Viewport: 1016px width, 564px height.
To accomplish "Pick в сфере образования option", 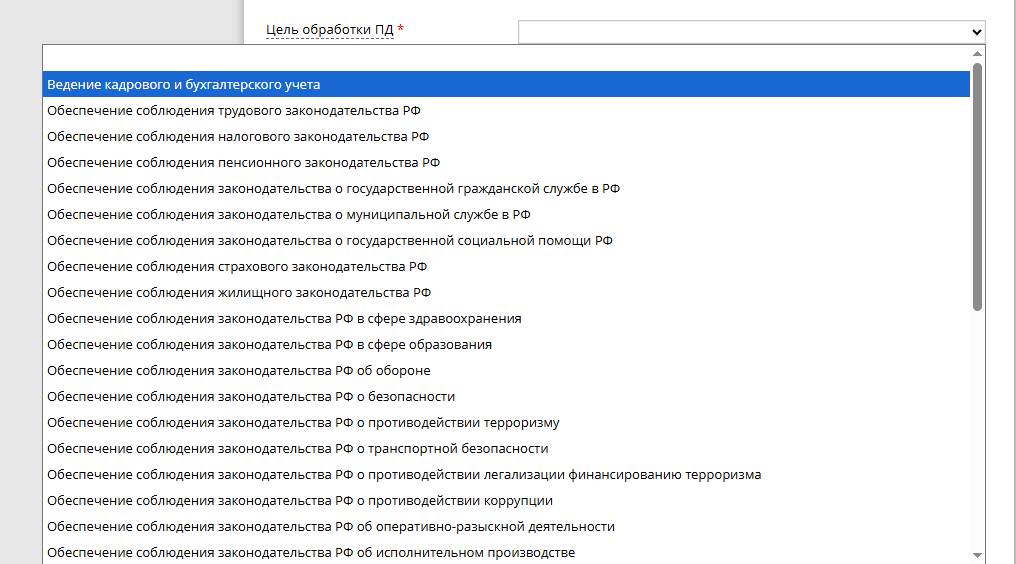I will [269, 345].
